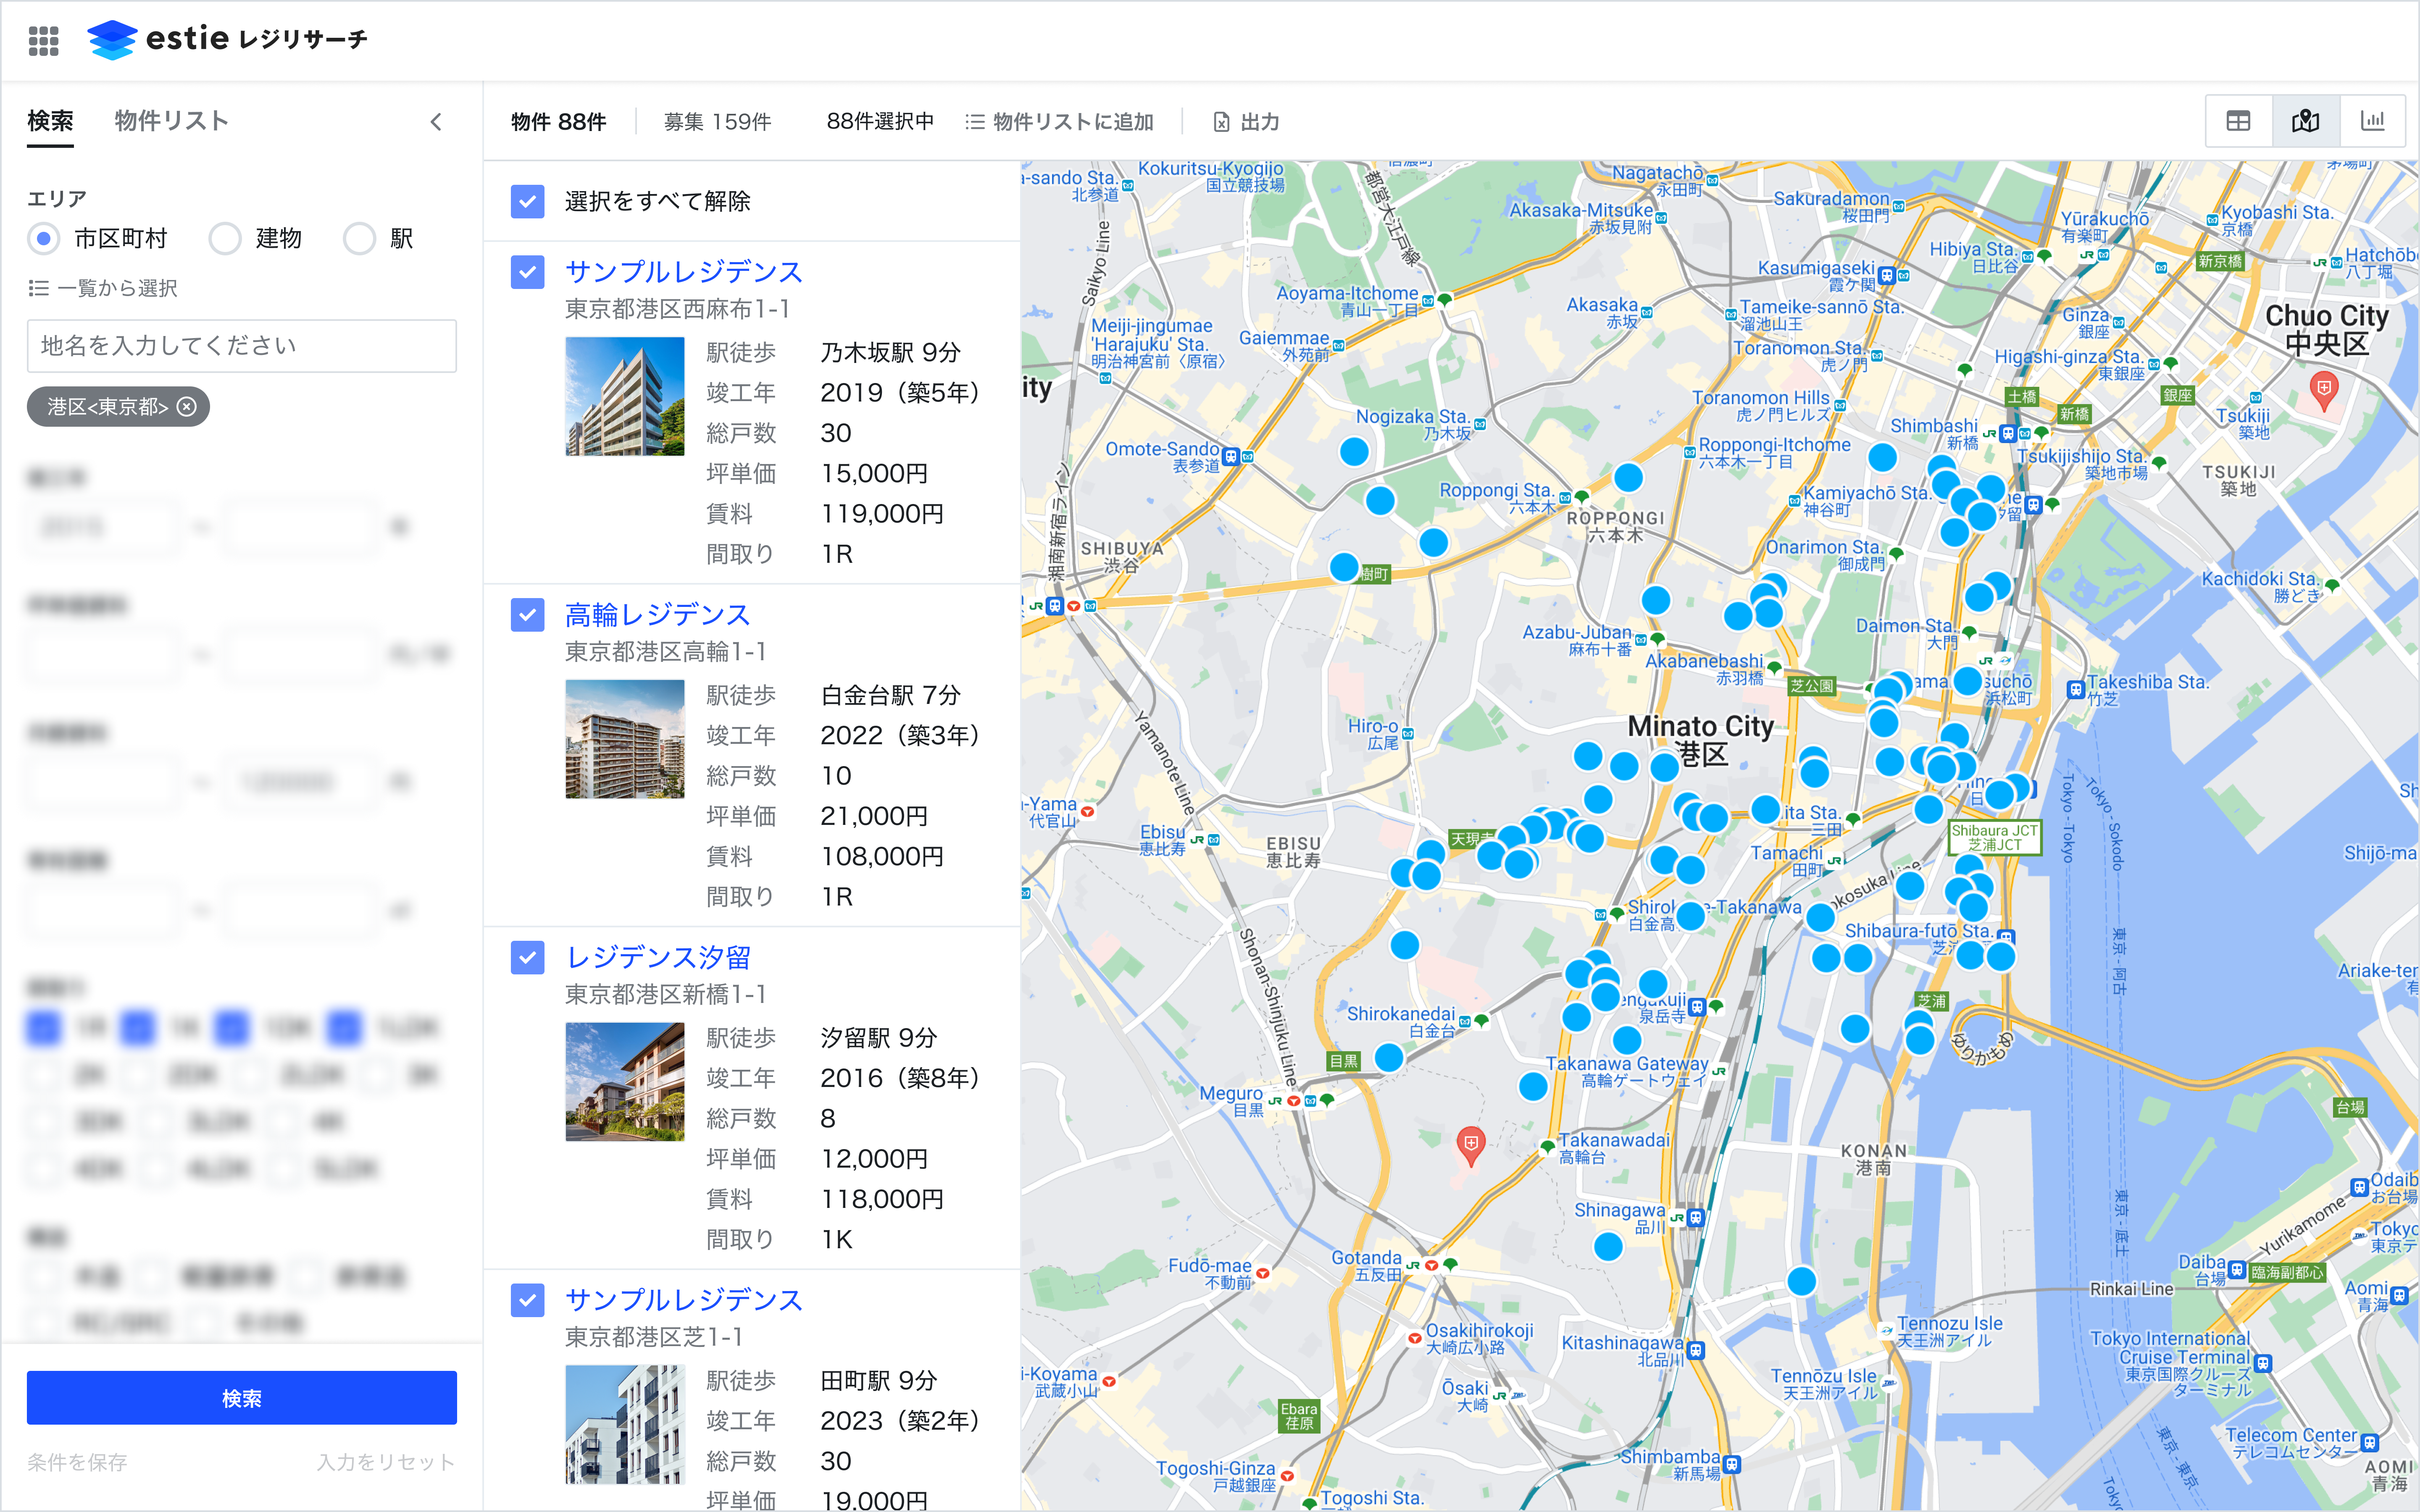2420x1512 pixels.
Task: Click 一覧から選択 list icon
Action: [x=39, y=288]
